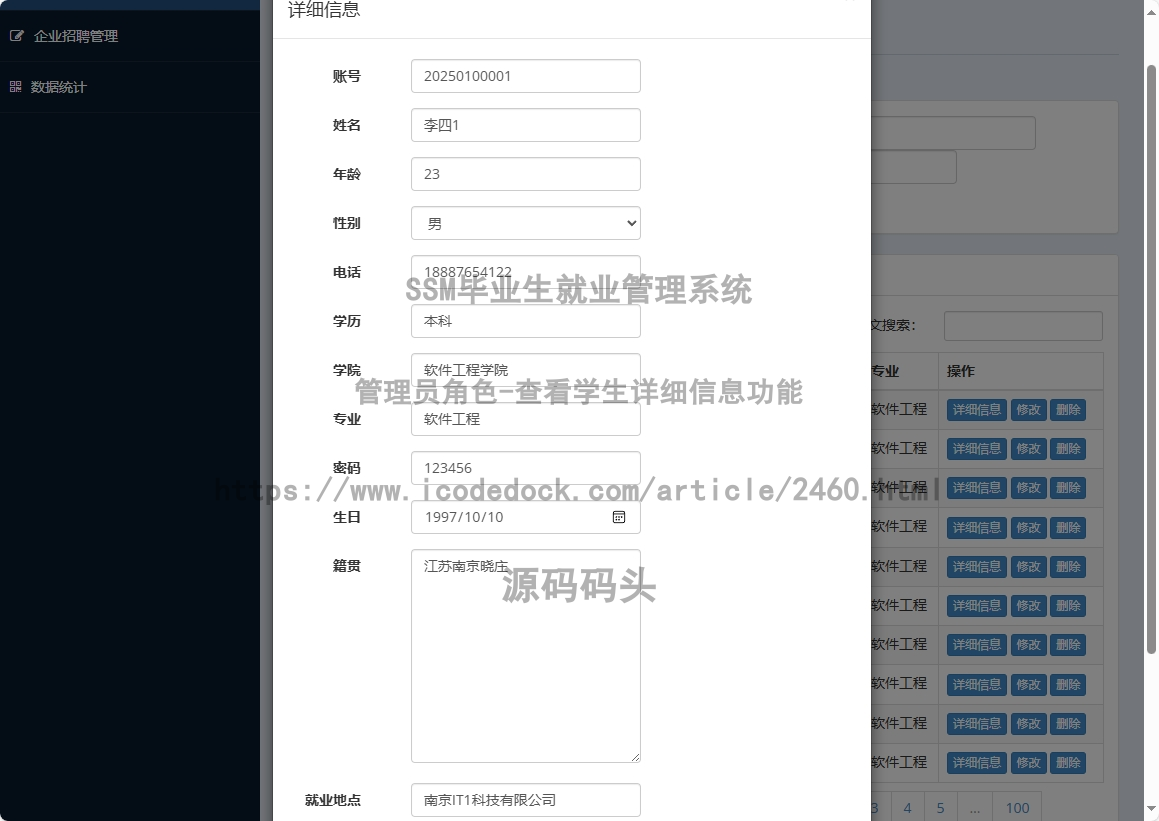Click the 年龄 field showing 23
The width and height of the screenshot is (1159, 821).
(x=526, y=174)
